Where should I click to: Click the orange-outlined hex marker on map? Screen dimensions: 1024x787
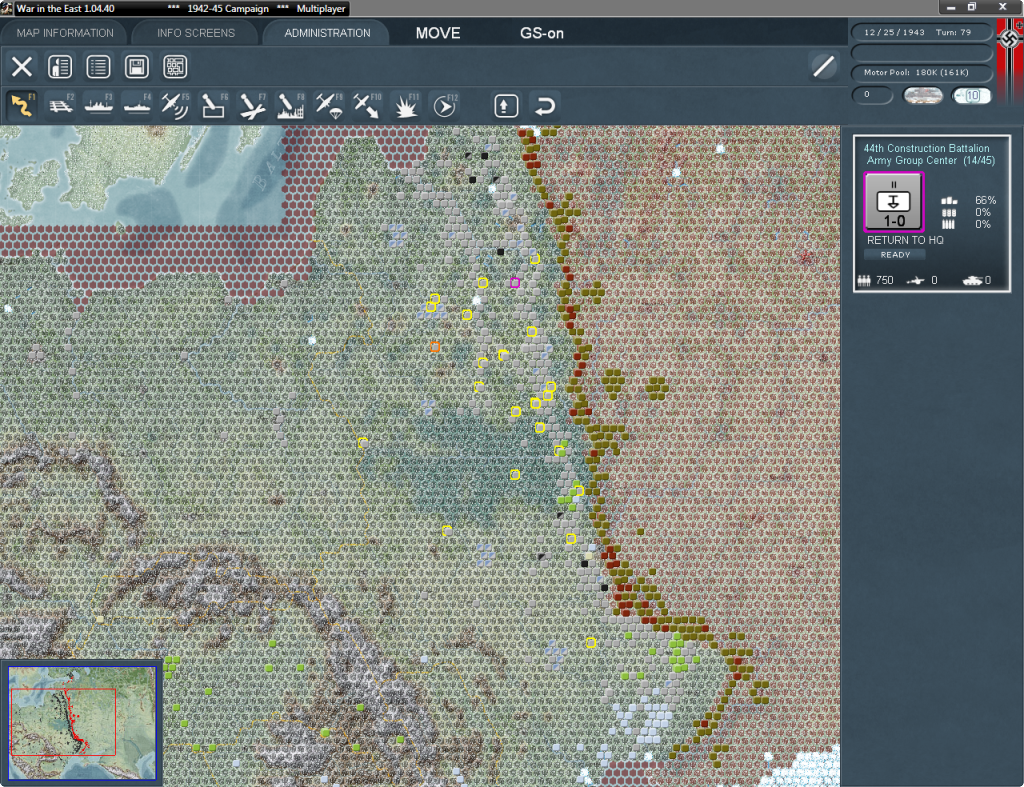pyautogui.click(x=435, y=347)
